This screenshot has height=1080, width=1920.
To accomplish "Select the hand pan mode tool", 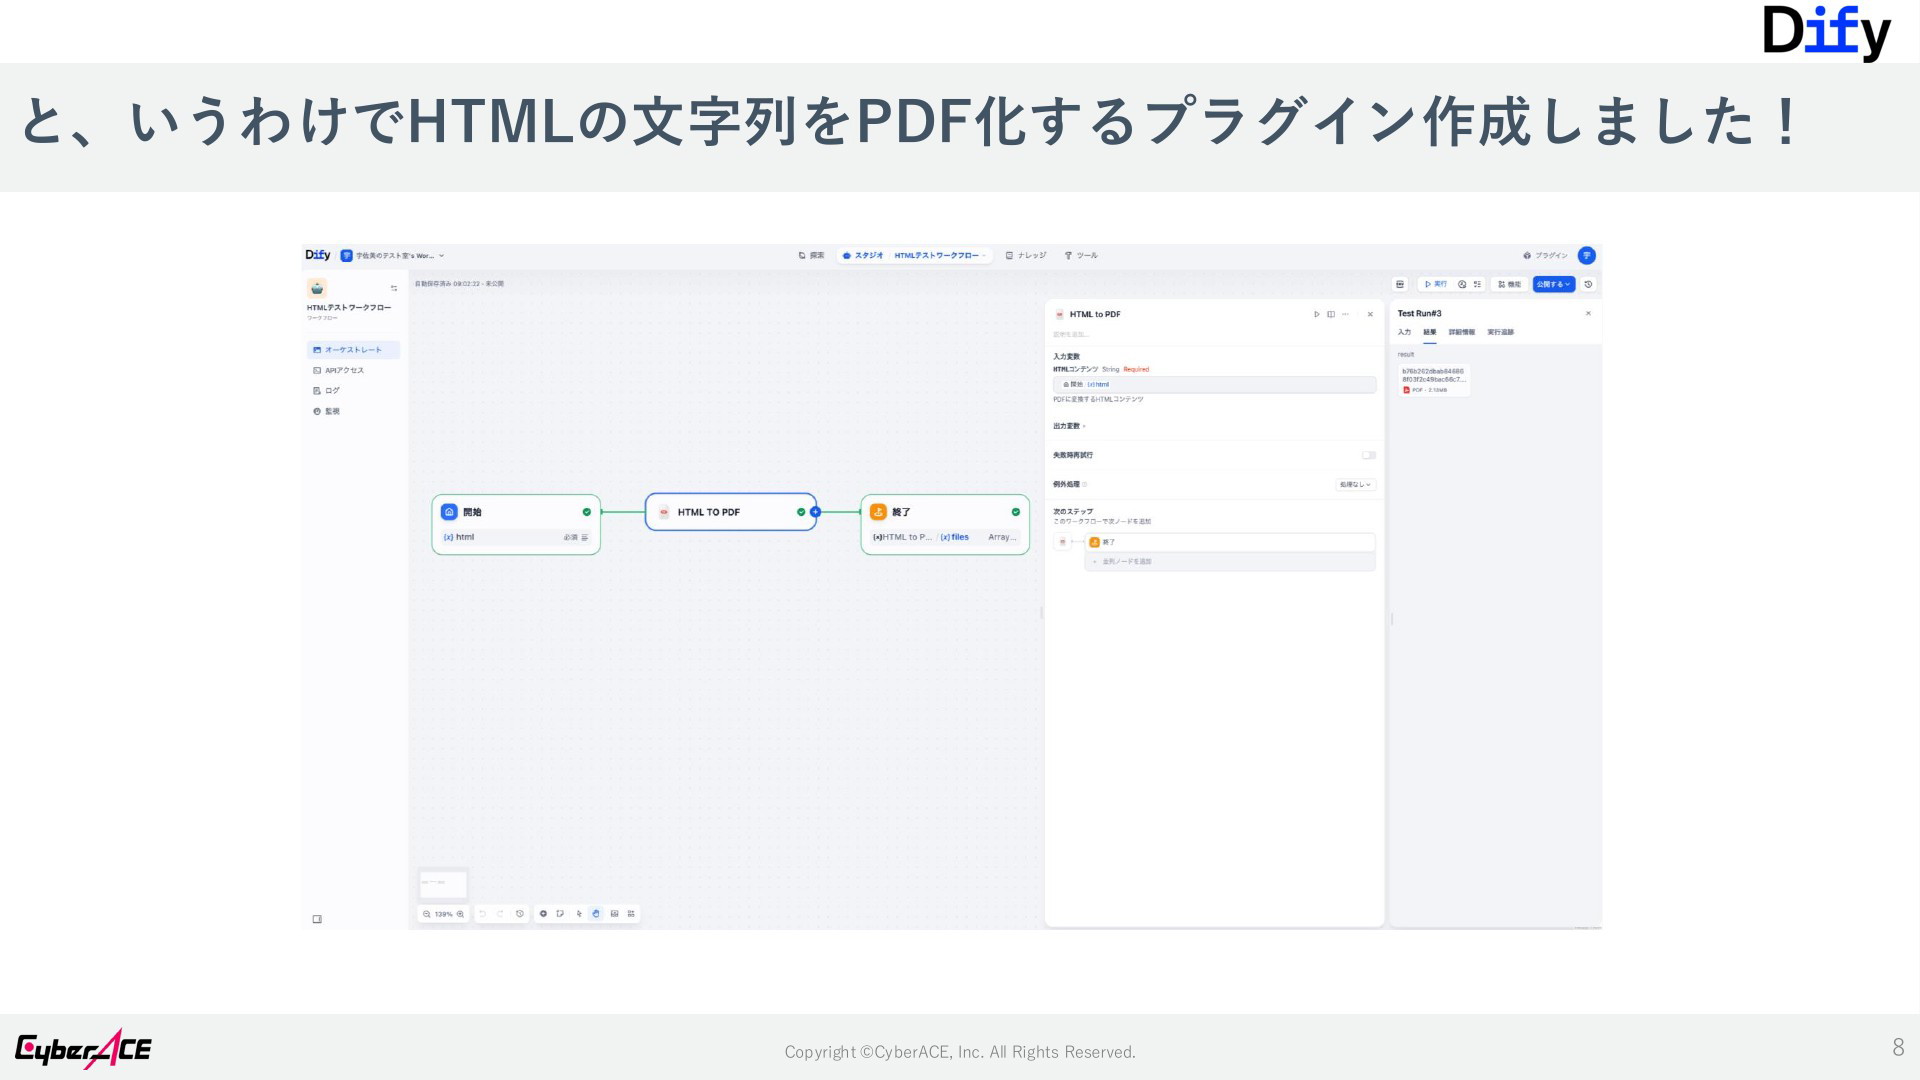I will [x=596, y=914].
